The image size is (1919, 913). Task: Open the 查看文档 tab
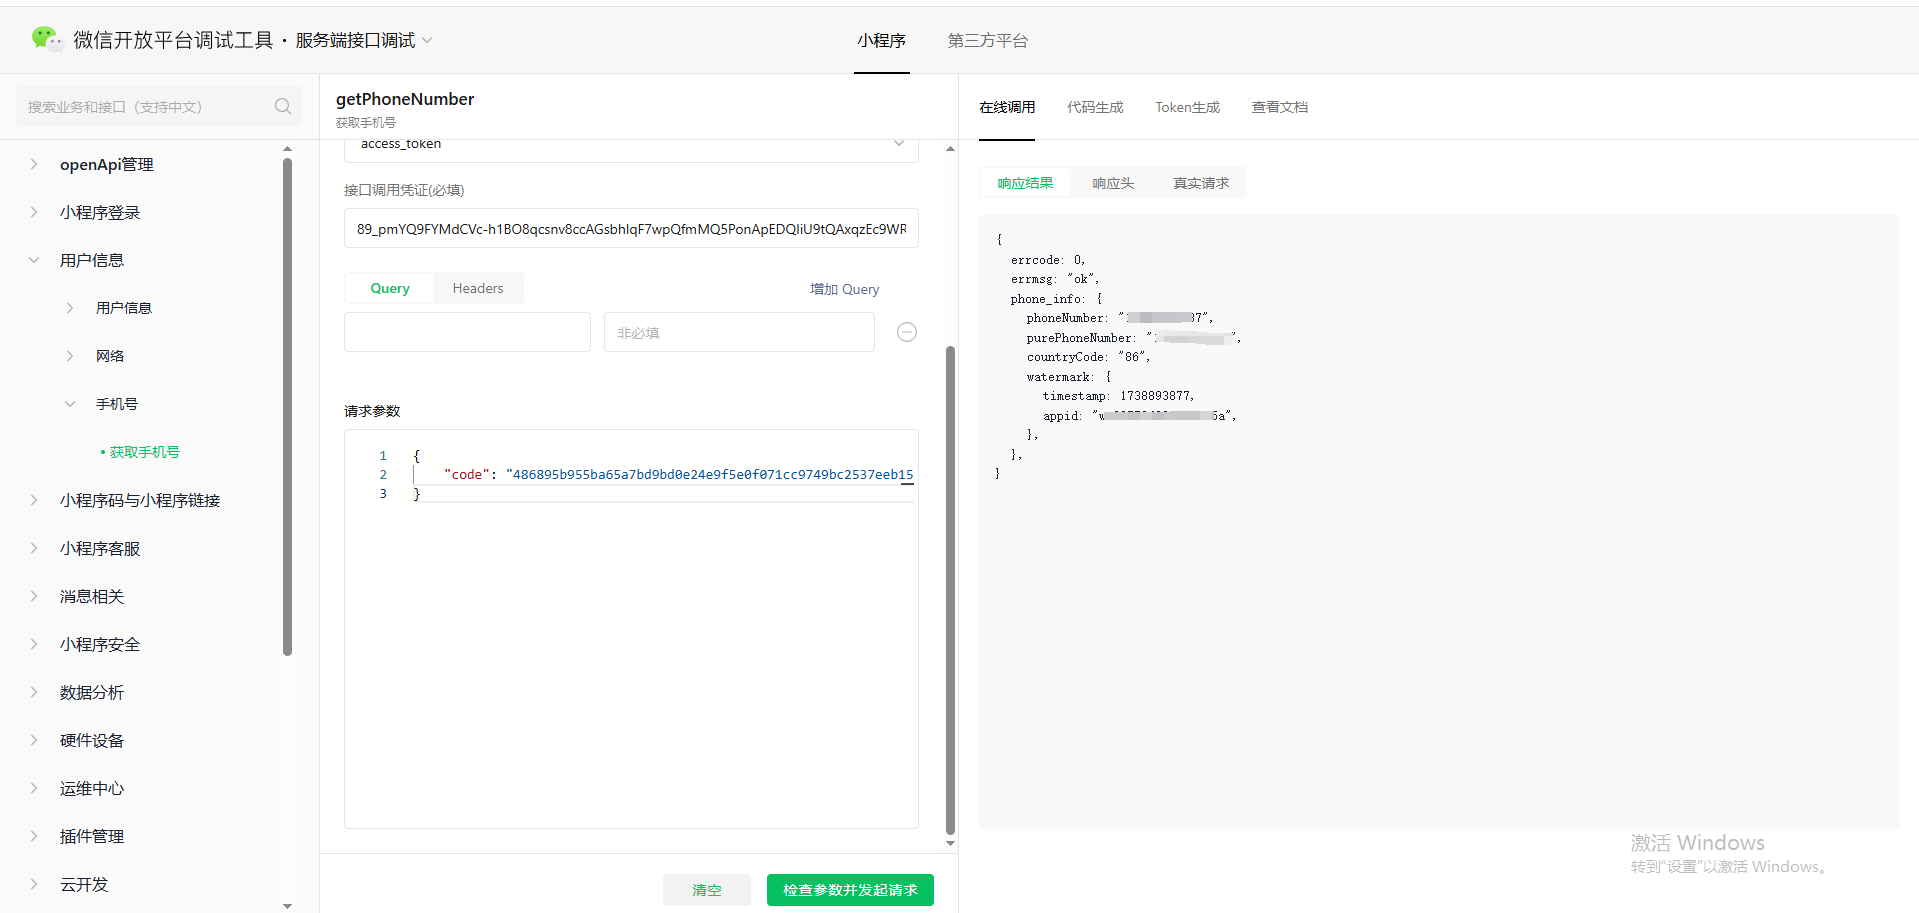[1280, 107]
